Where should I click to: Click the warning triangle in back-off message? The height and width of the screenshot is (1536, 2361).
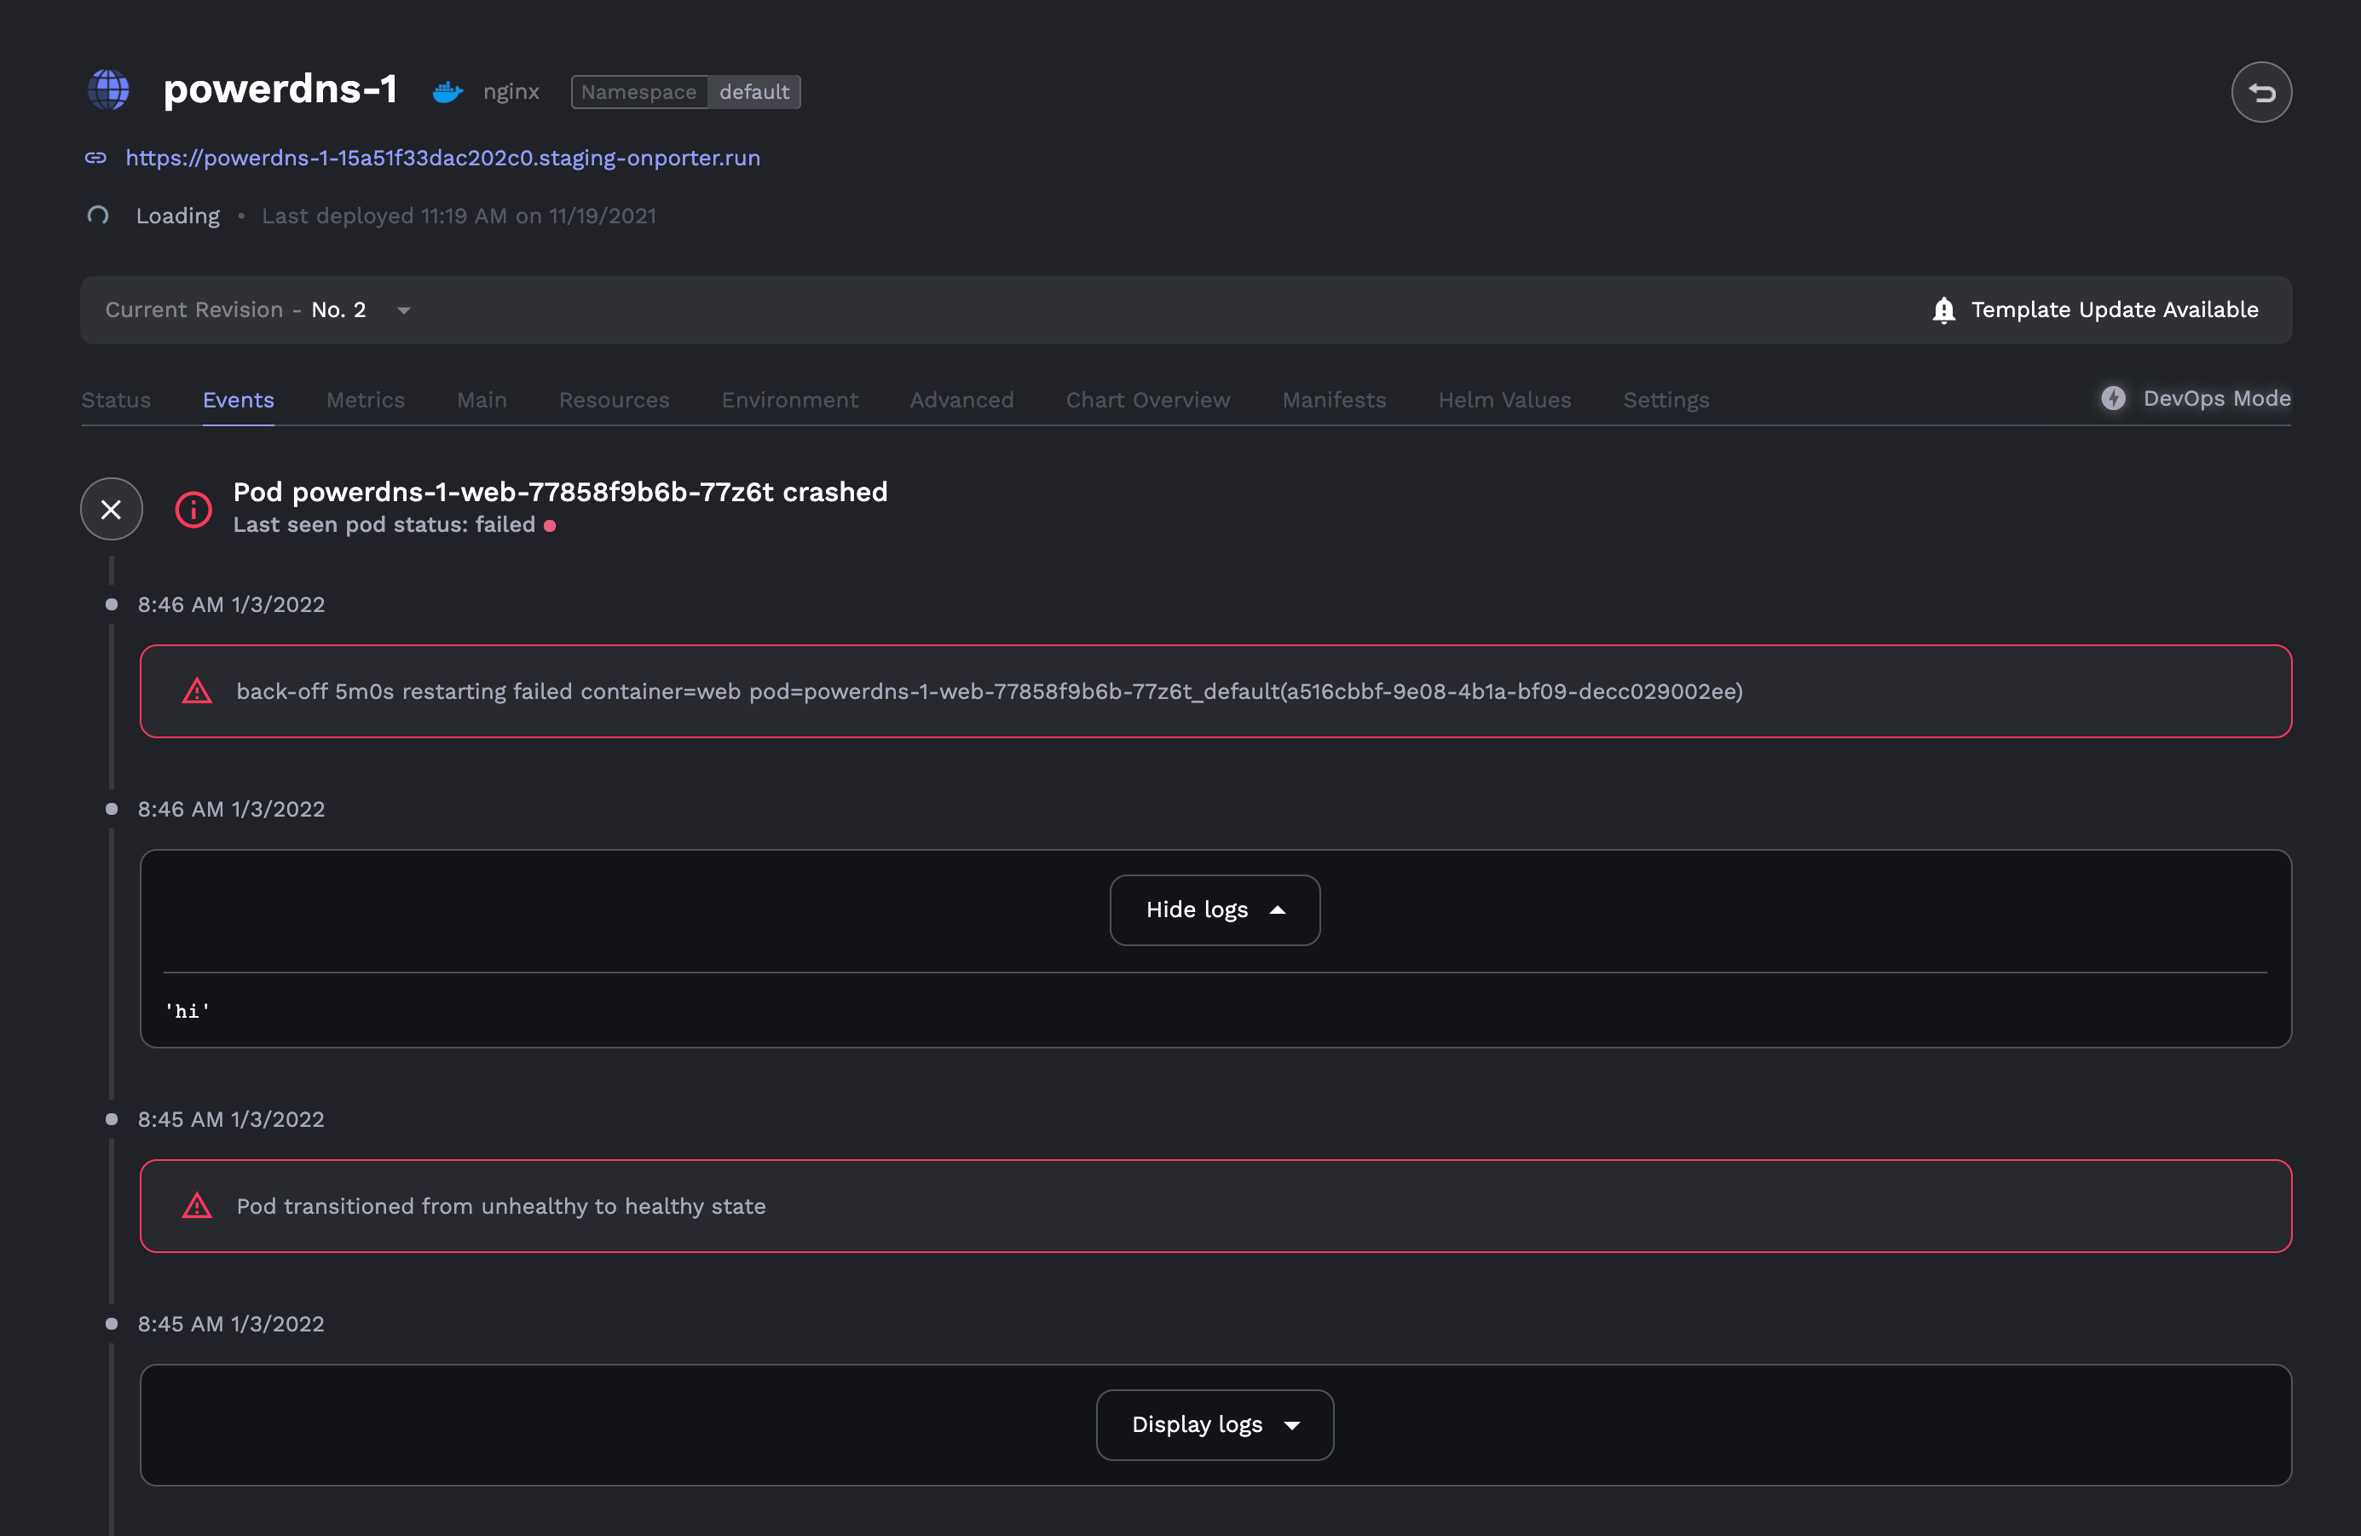tap(197, 691)
